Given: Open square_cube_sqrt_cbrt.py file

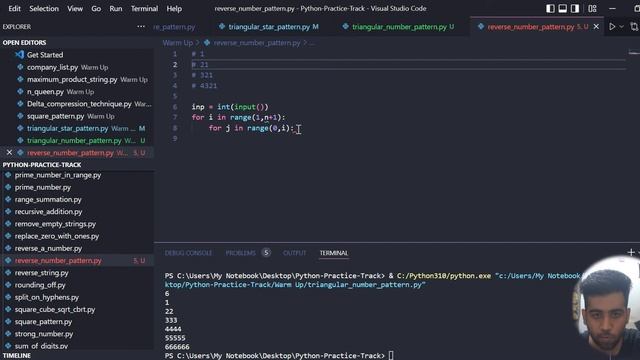Looking at the screenshot, I should (x=55, y=309).
